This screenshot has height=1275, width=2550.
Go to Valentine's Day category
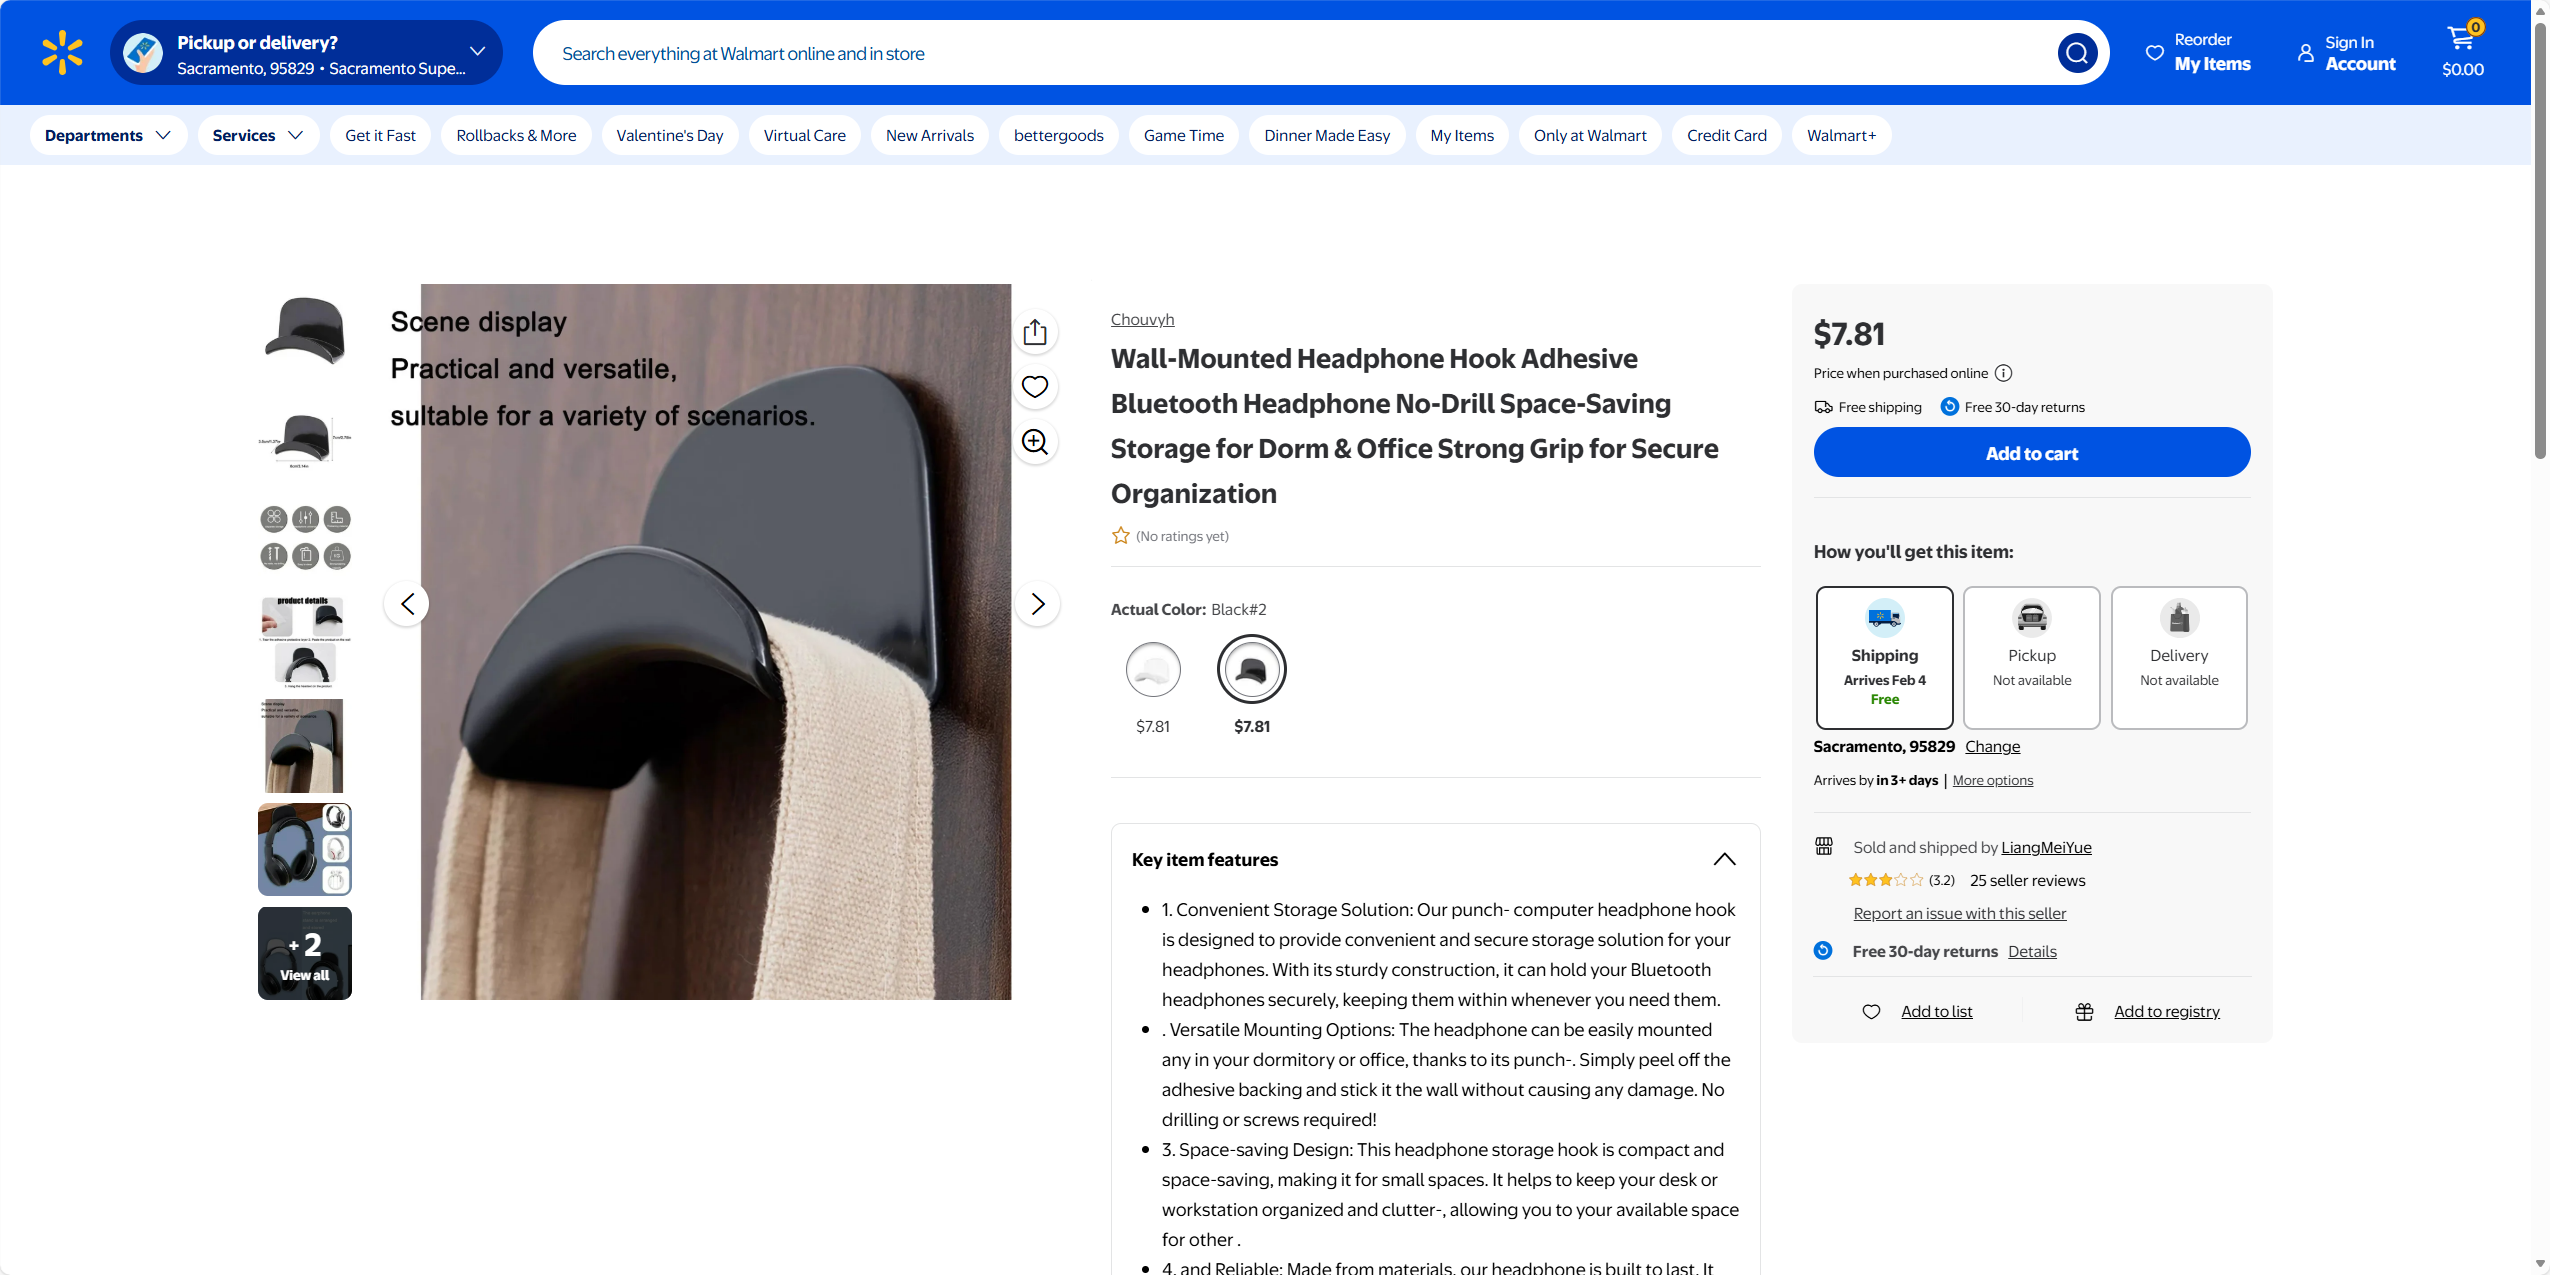coord(669,136)
